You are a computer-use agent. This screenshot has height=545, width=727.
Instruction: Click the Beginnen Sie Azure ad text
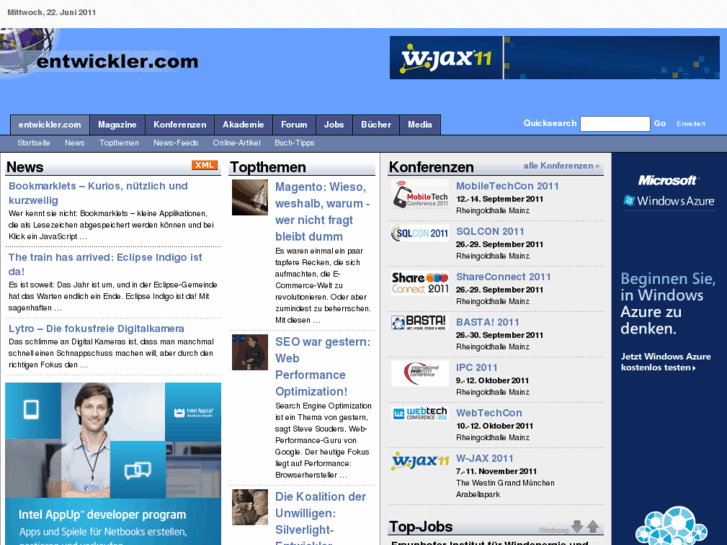668,303
